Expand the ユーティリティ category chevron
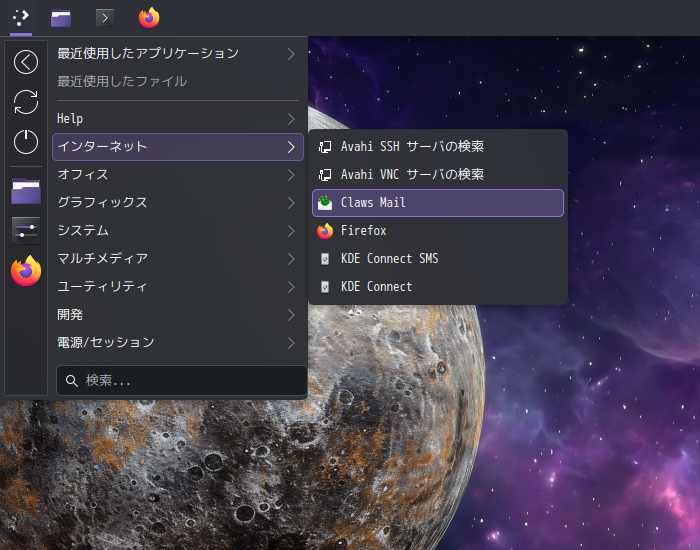The width and height of the screenshot is (700, 550). [291, 287]
